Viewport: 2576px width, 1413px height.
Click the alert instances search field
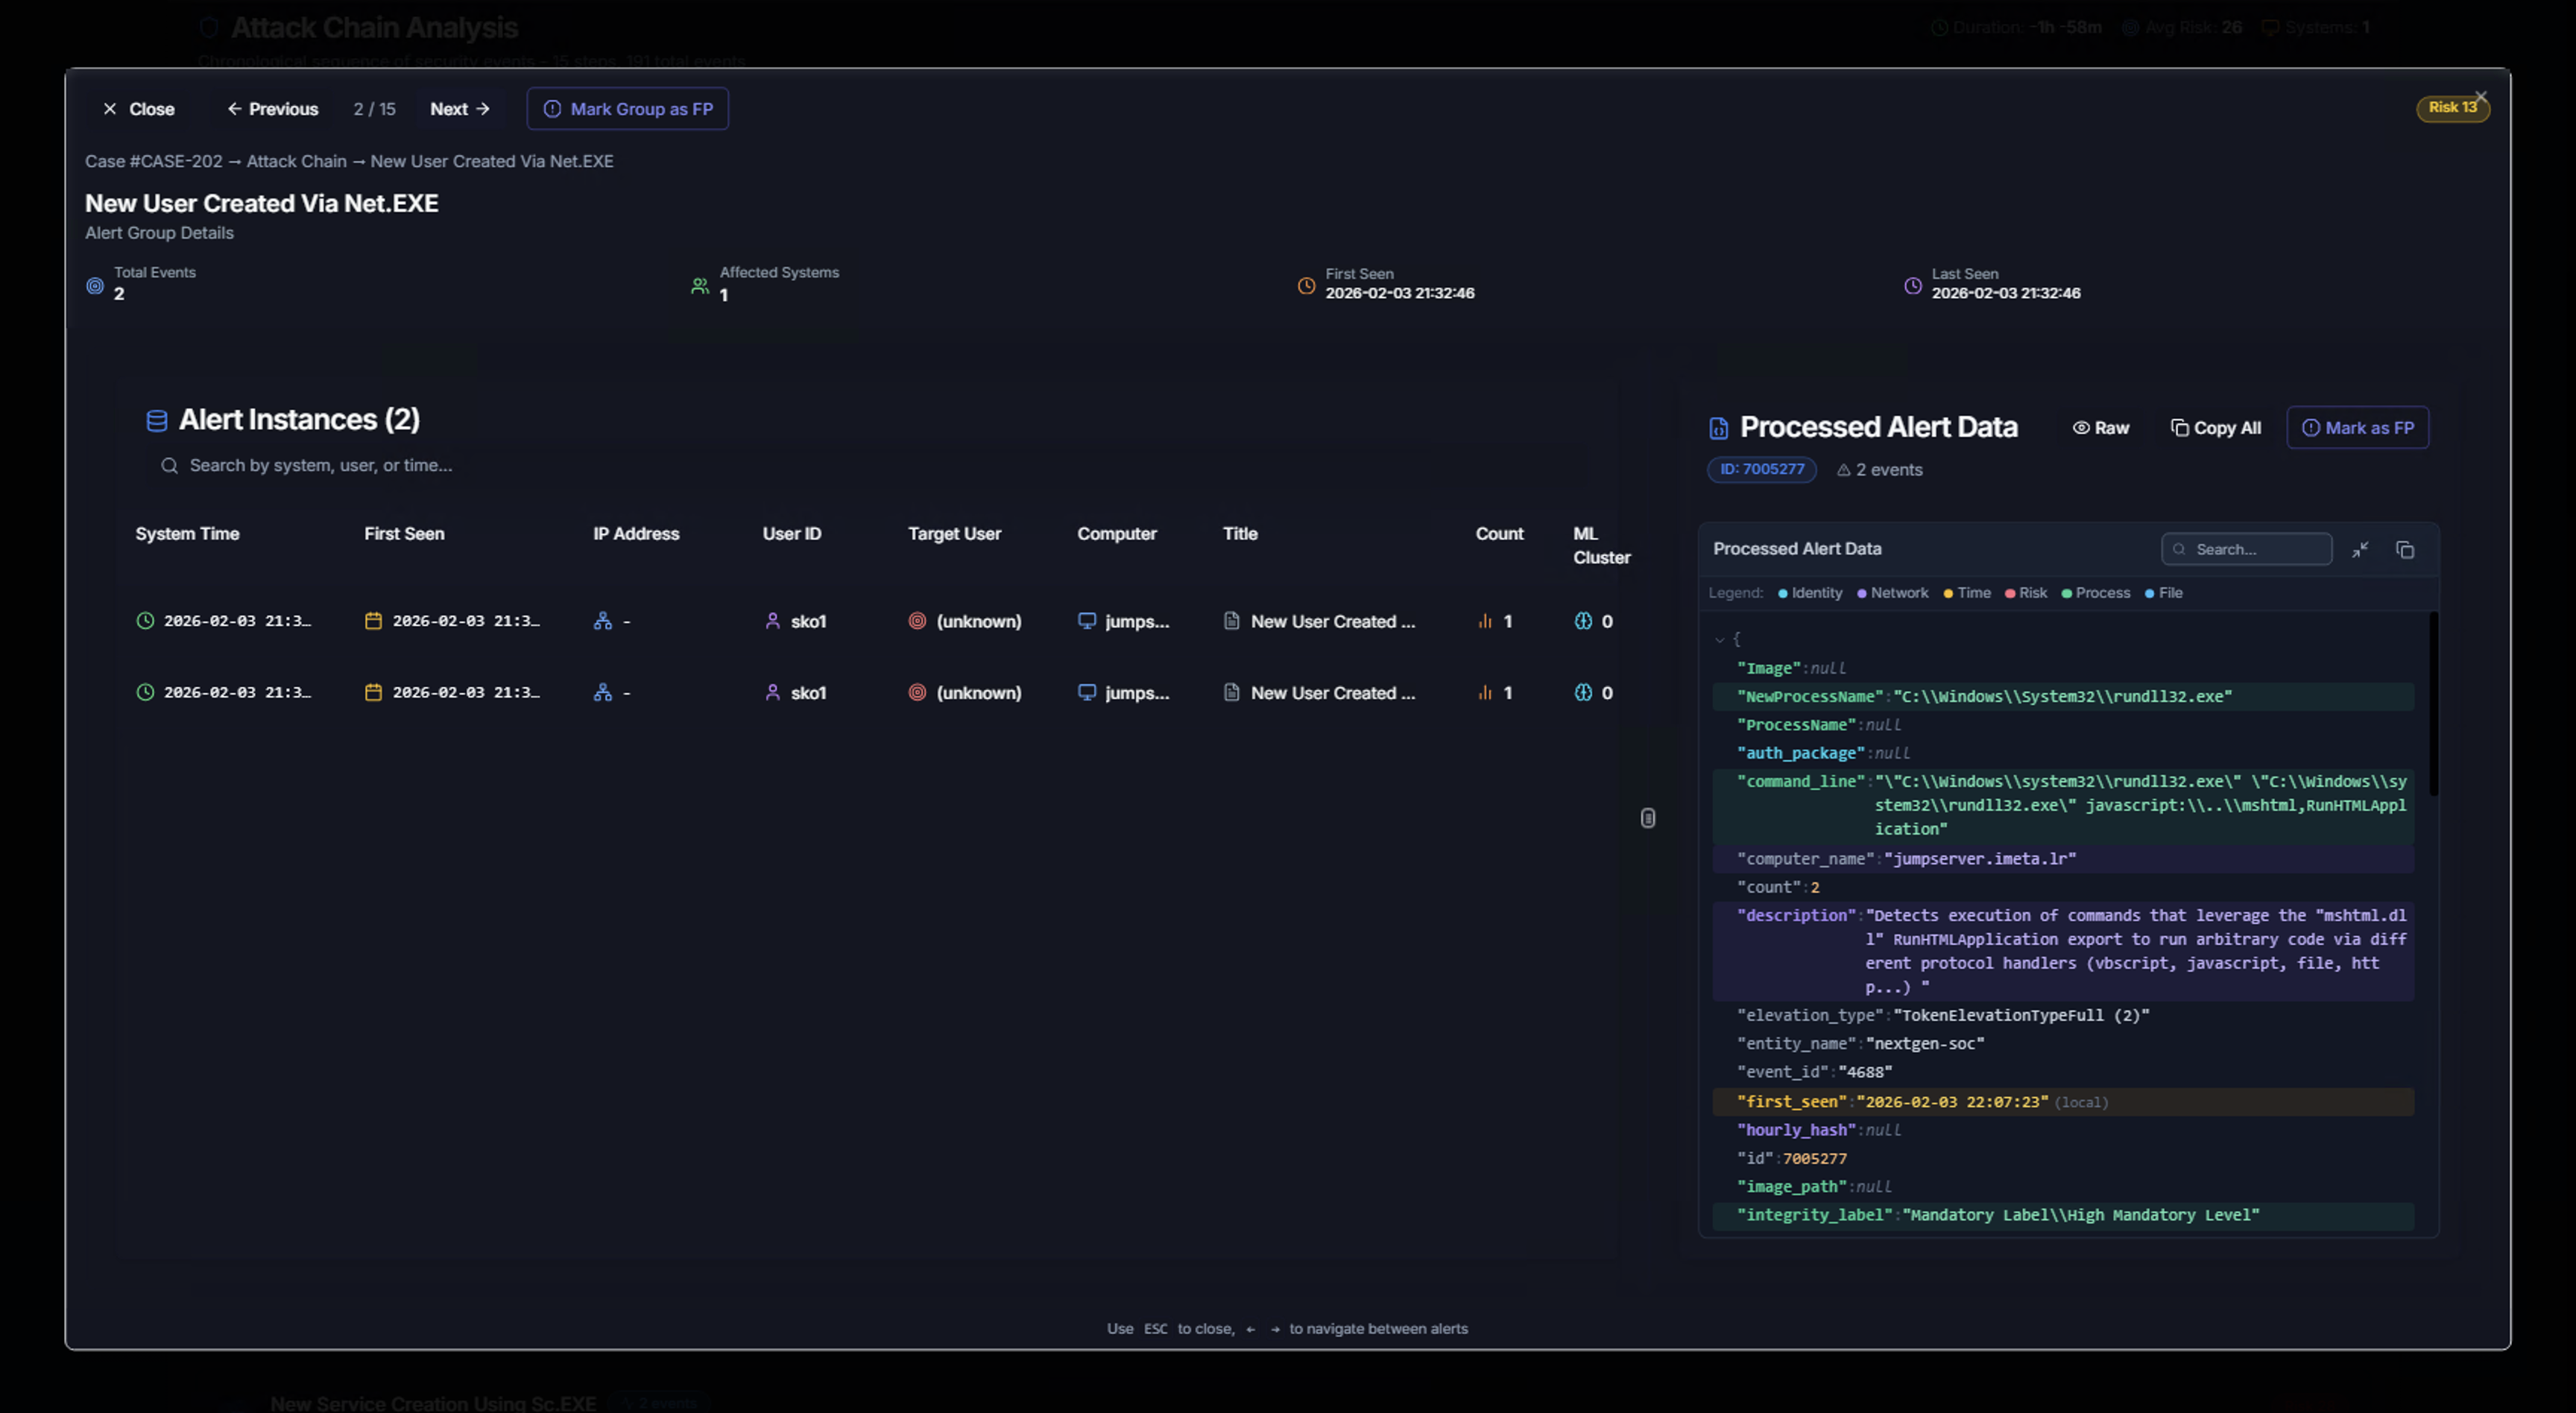(320, 466)
